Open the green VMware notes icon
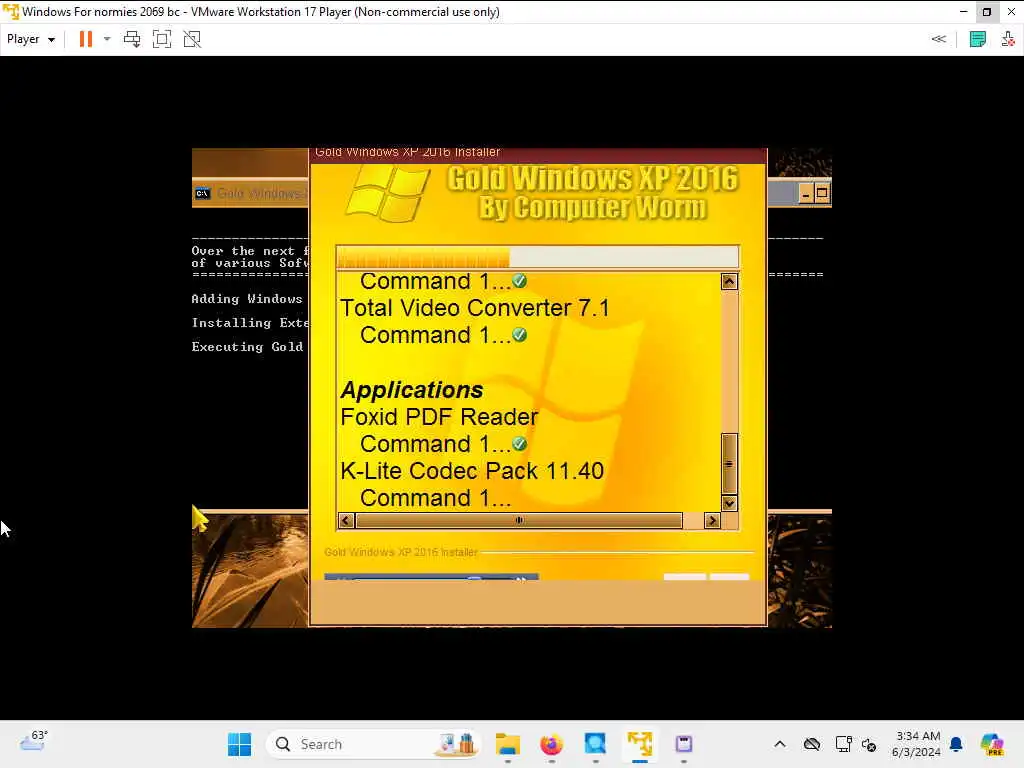The width and height of the screenshot is (1024, 768). click(978, 39)
